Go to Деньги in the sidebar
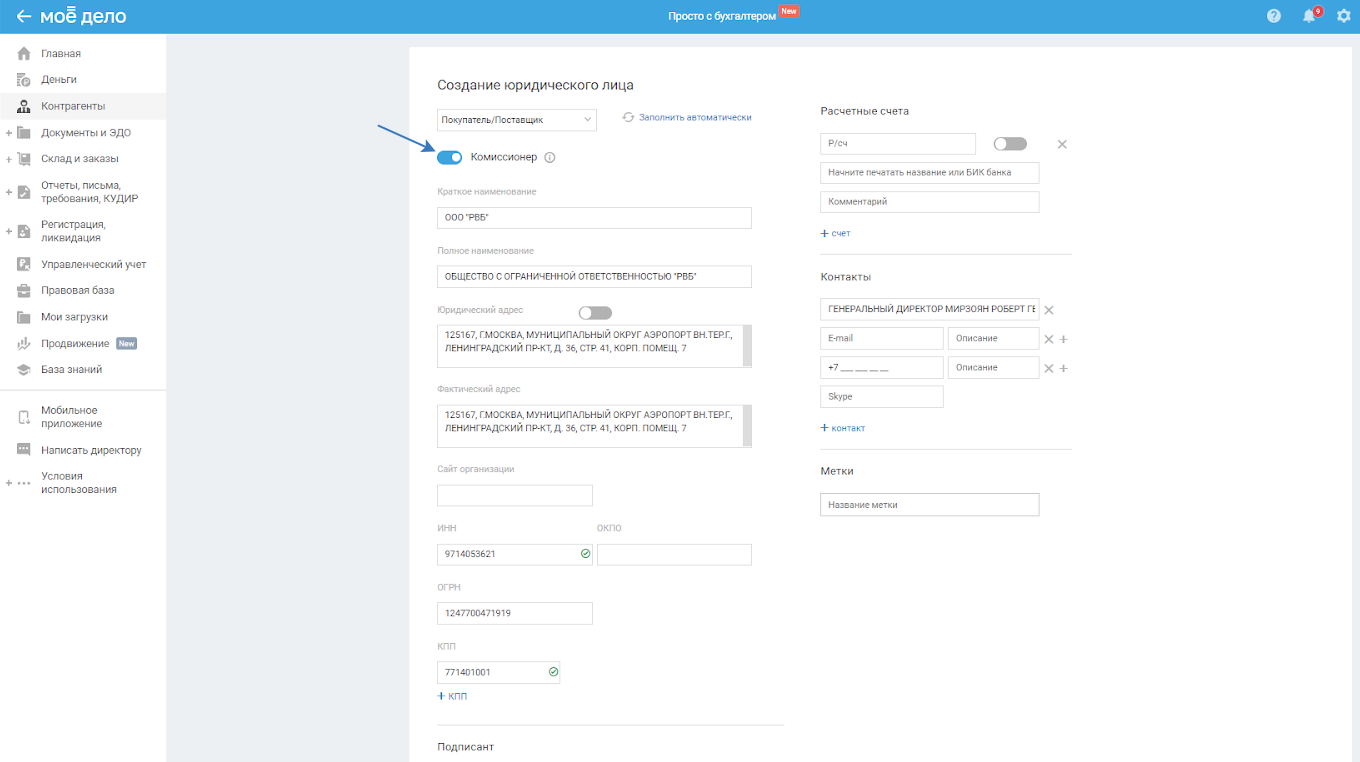 [x=58, y=79]
